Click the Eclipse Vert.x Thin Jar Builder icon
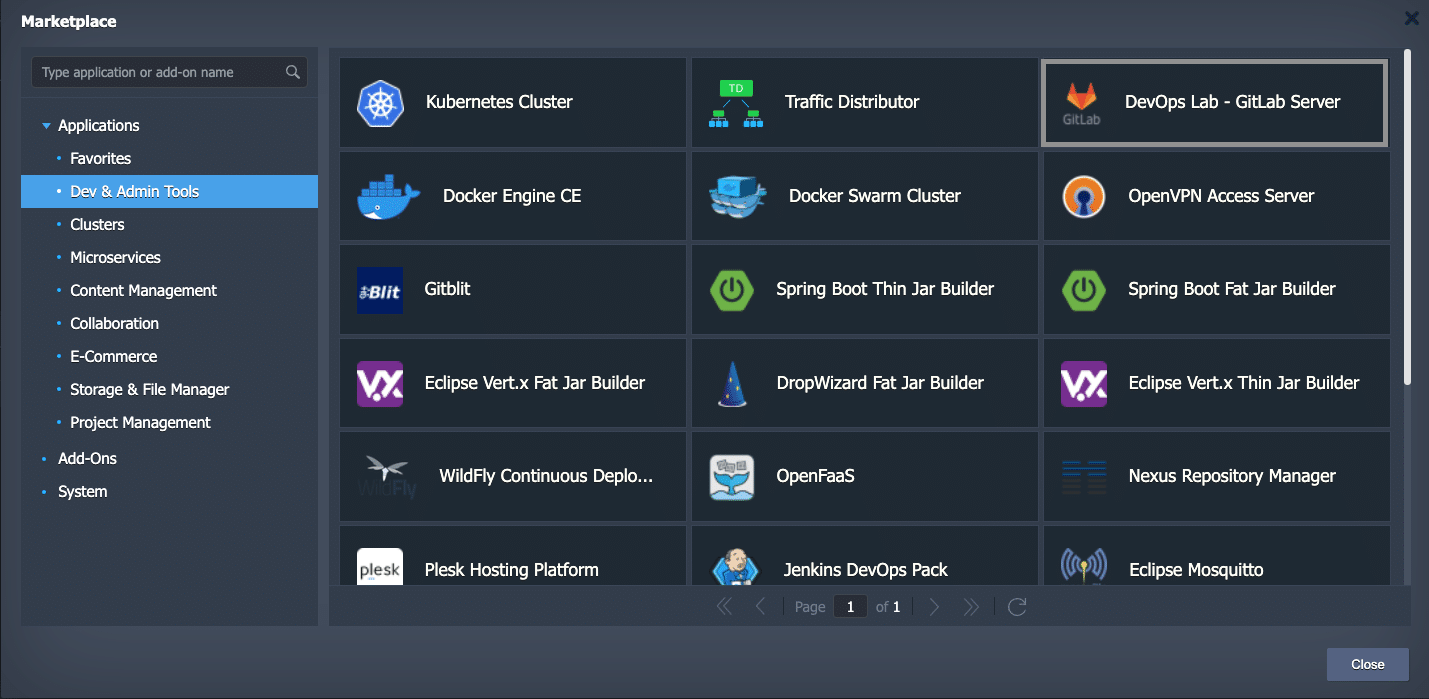This screenshot has width=1429, height=699. (1084, 383)
